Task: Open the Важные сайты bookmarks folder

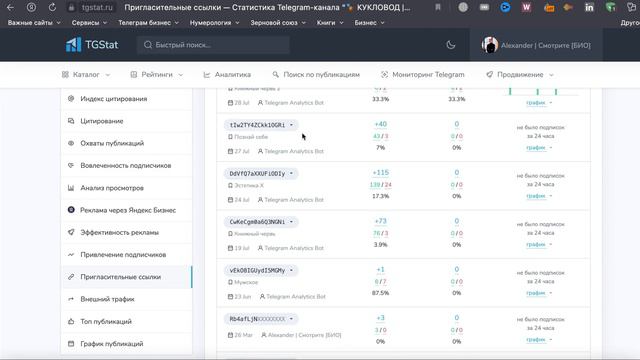Action: [x=34, y=23]
